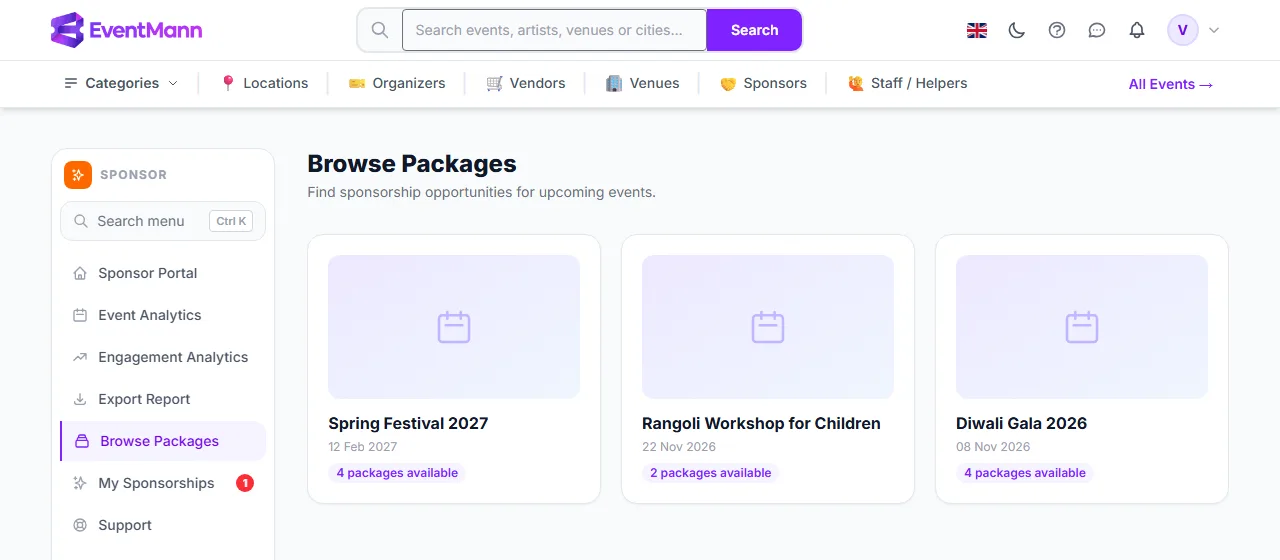Viewport: 1280px width, 560px height.
Task: Open Engagement Analytics from sidebar
Action: (163, 357)
